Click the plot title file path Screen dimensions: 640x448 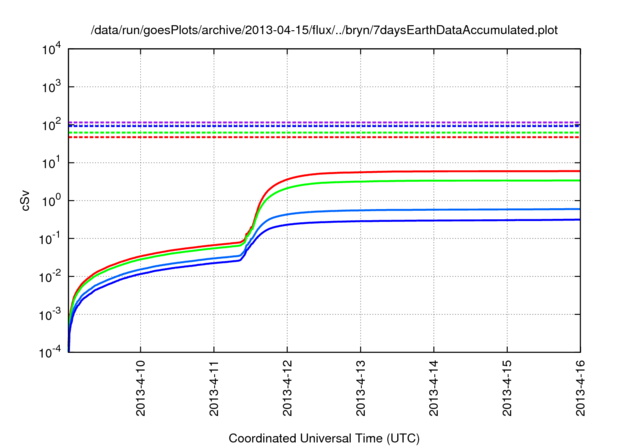[x=324, y=30]
